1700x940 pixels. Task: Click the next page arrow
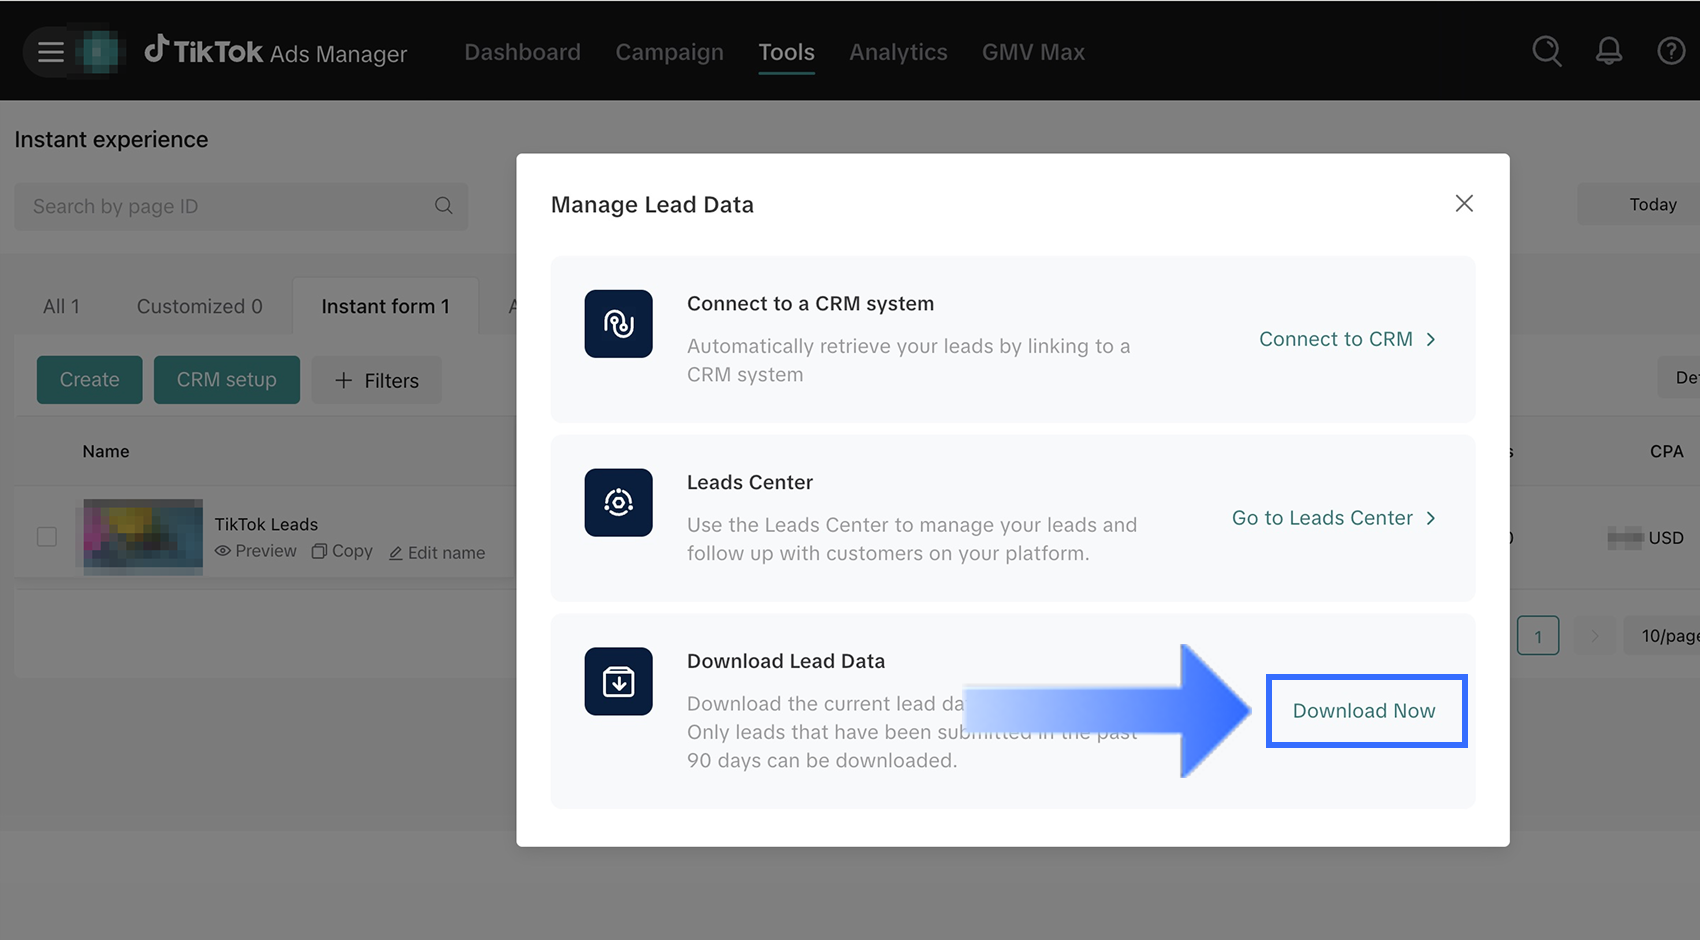pos(1595,636)
